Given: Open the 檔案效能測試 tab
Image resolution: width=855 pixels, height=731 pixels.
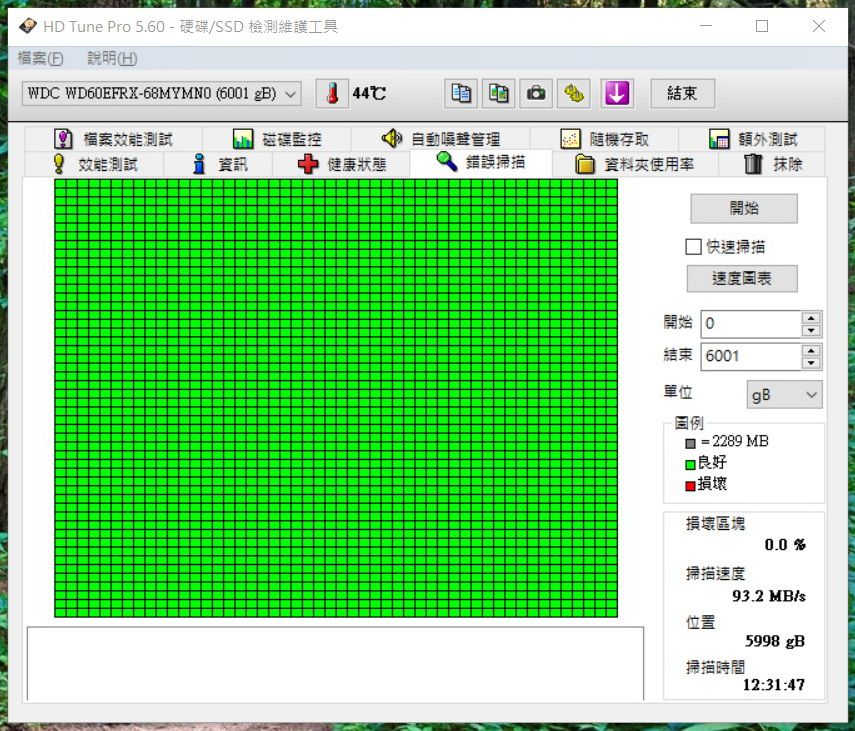Looking at the screenshot, I should 113,139.
